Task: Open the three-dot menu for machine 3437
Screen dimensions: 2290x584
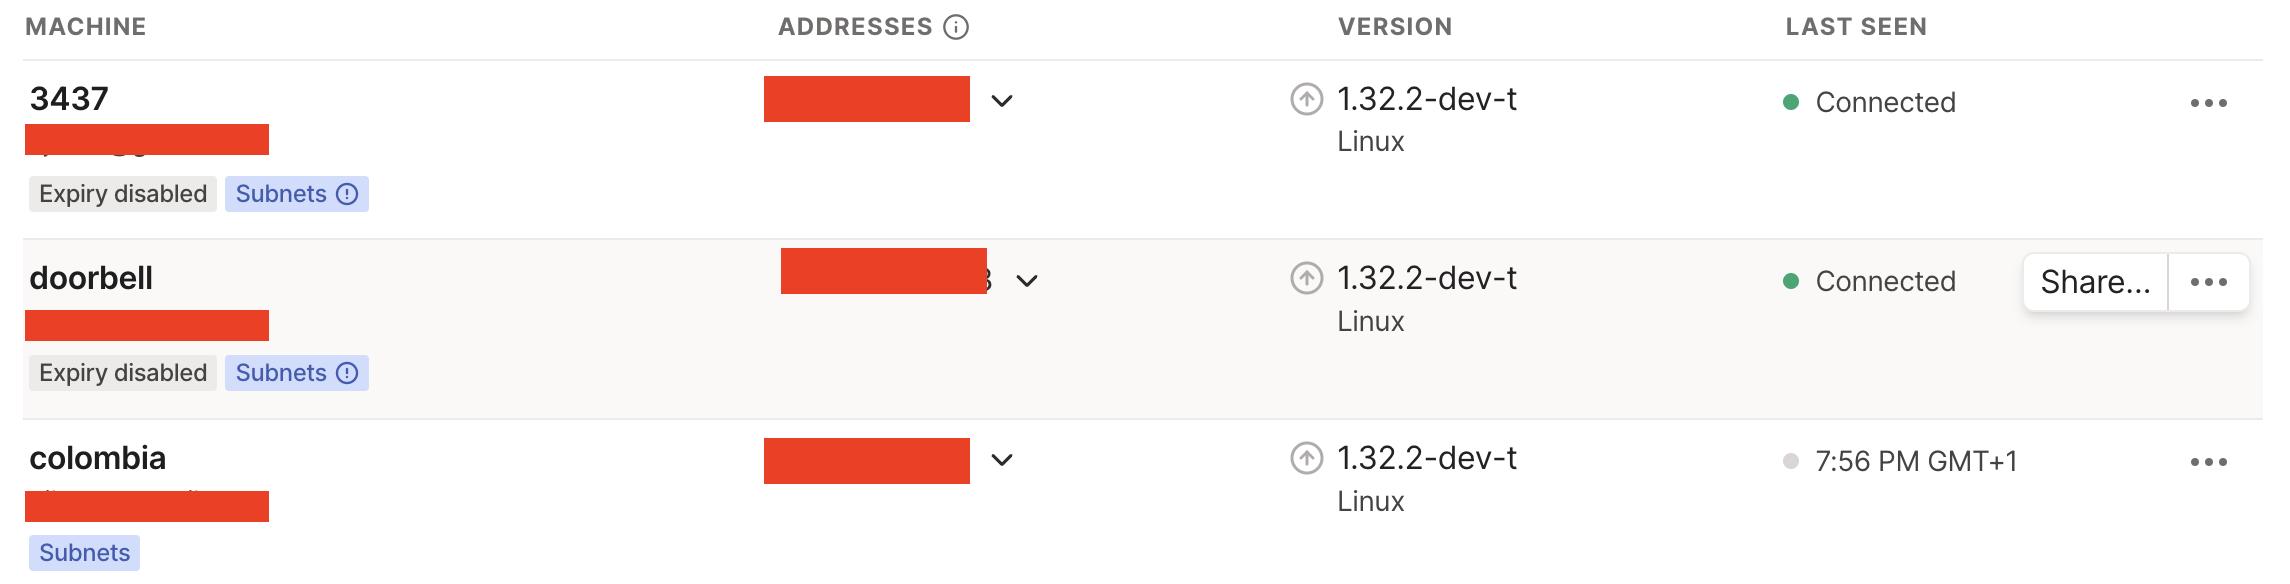Action: click(2208, 103)
